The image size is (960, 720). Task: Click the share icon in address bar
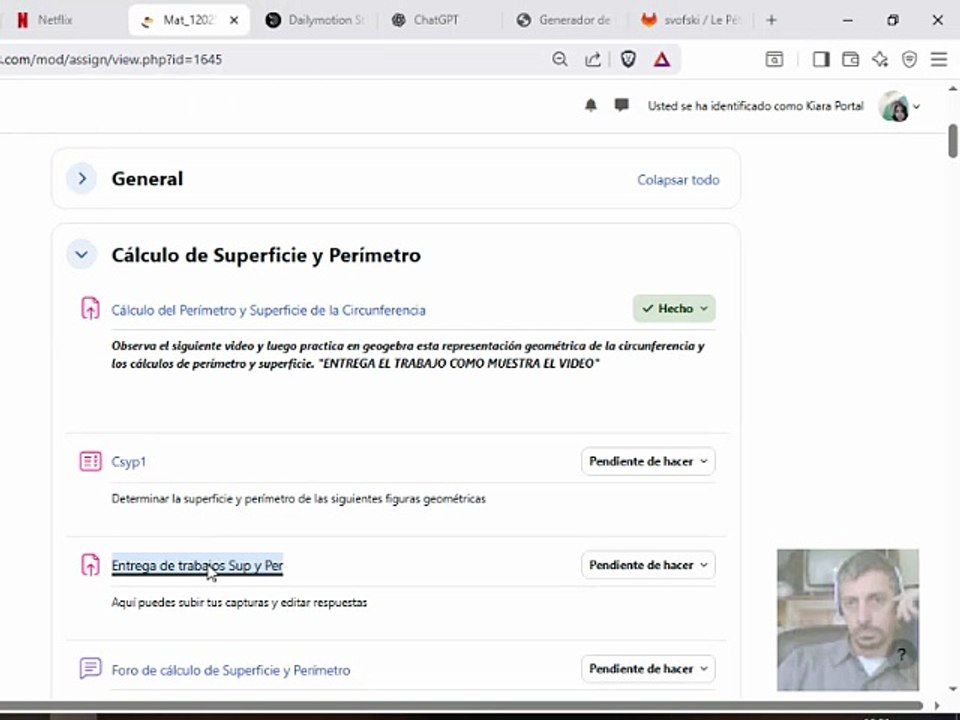point(593,59)
